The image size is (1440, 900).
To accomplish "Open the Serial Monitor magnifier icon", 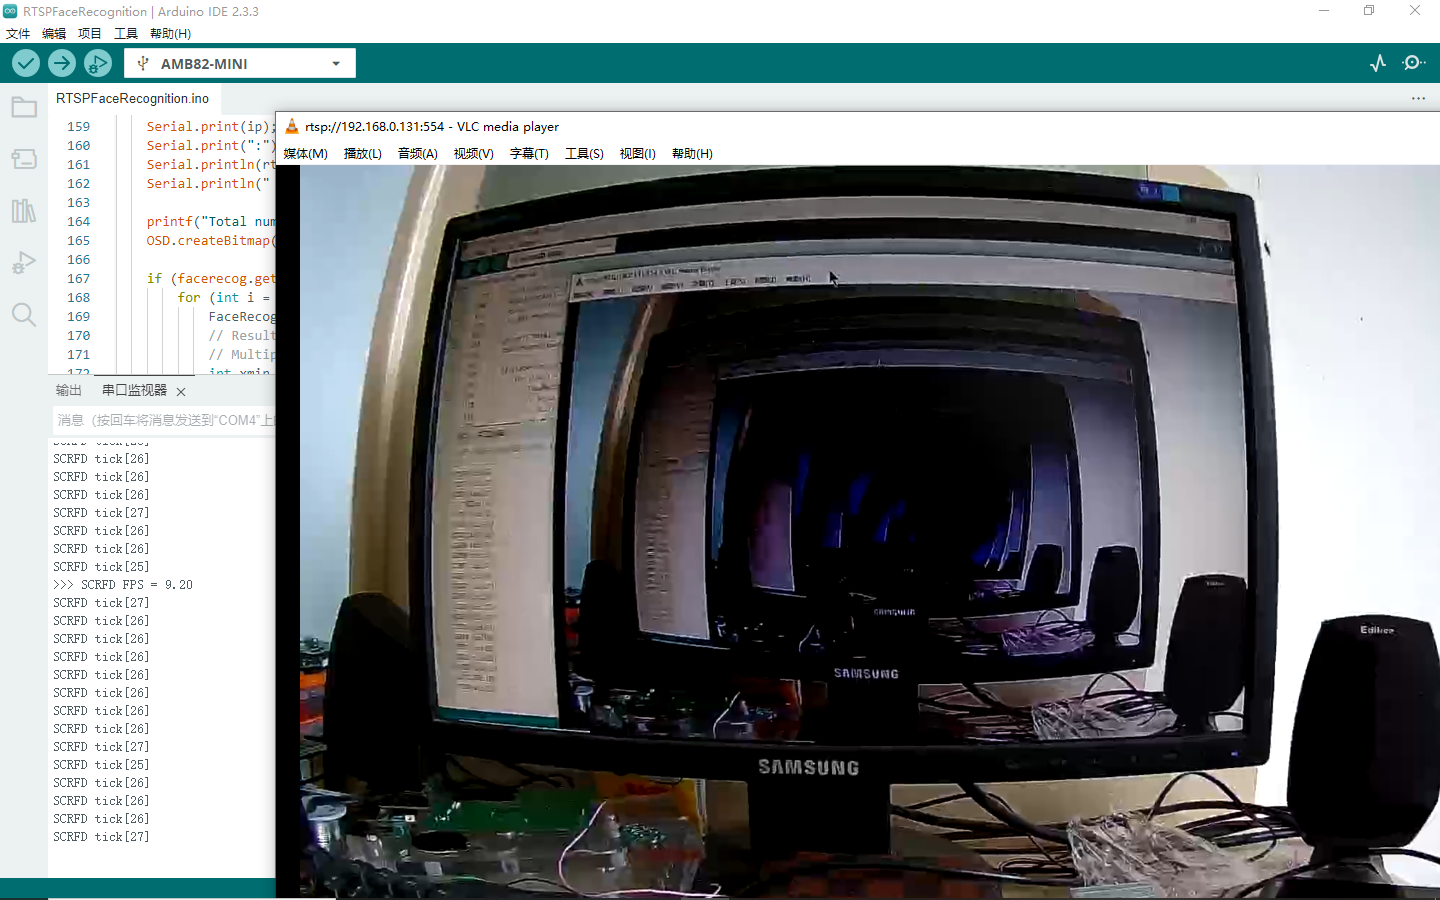I will click(1413, 63).
